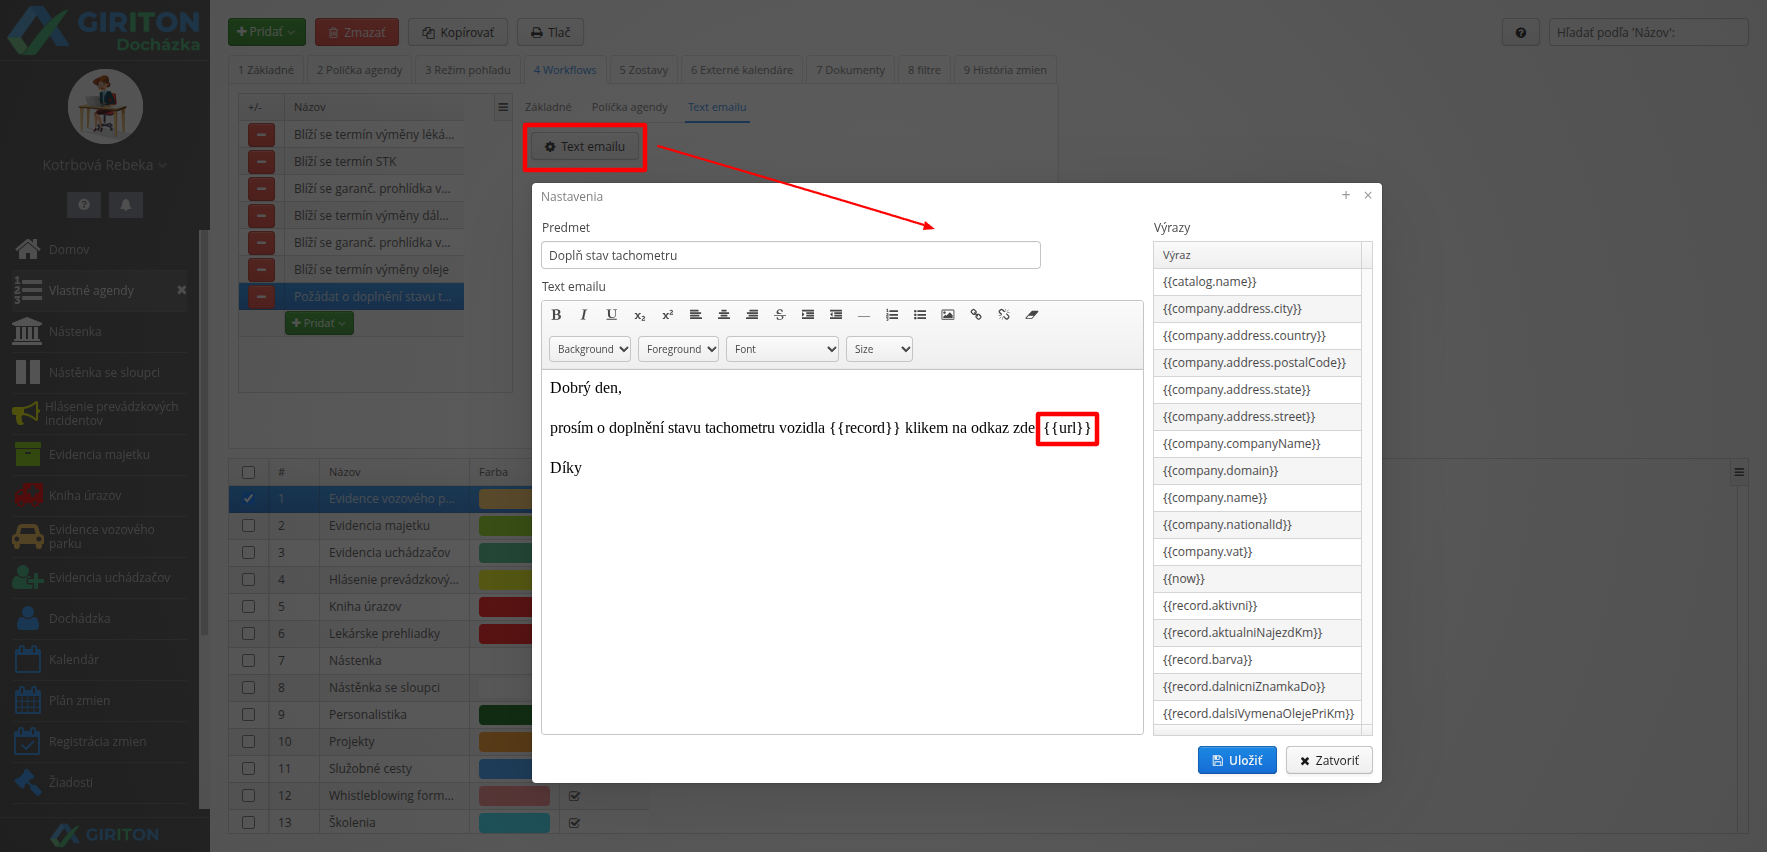Screen dimensions: 1767x852
Task: Select the {{record.aktualniNajezdKm}} expression
Action: pos(1257,632)
